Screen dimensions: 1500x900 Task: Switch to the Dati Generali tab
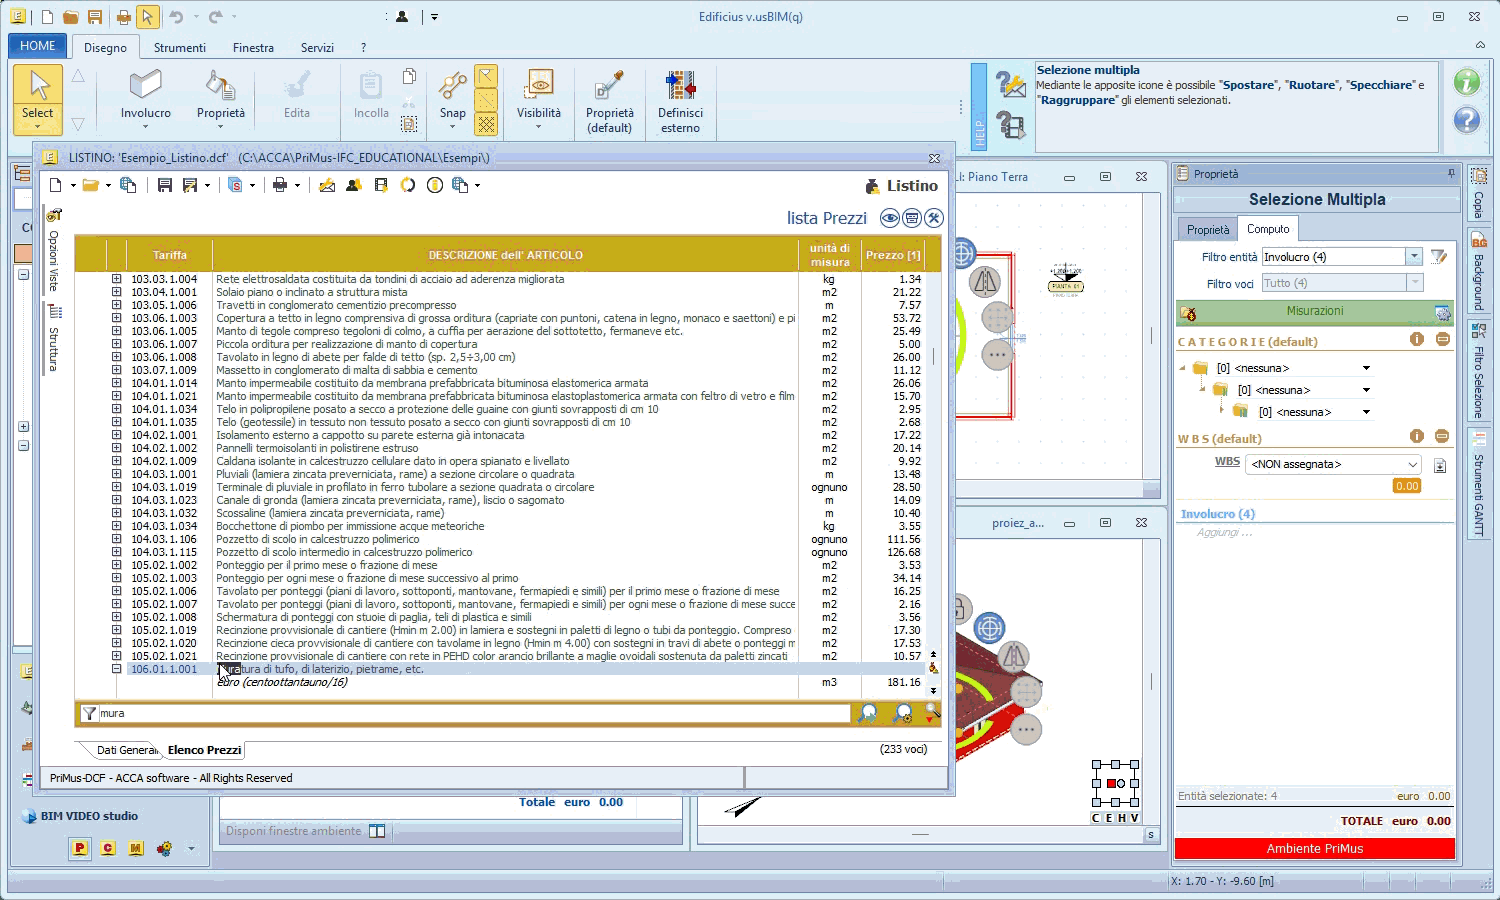pyautogui.click(x=126, y=750)
